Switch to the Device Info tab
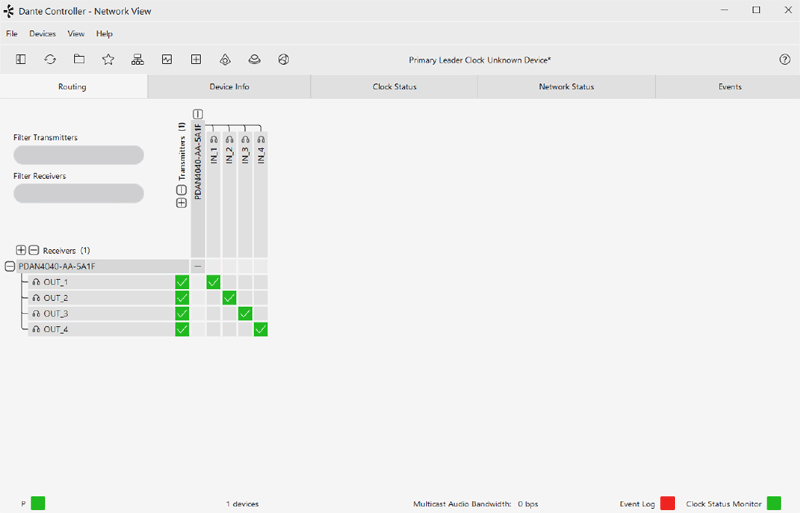This screenshot has height=513, width=800. [229, 87]
